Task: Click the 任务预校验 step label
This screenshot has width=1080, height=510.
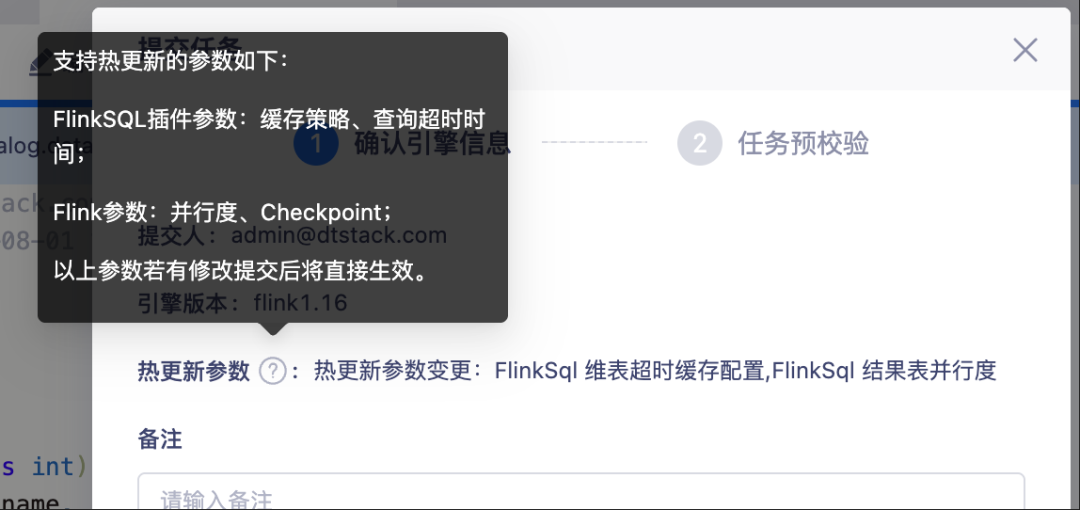Action: [x=803, y=143]
